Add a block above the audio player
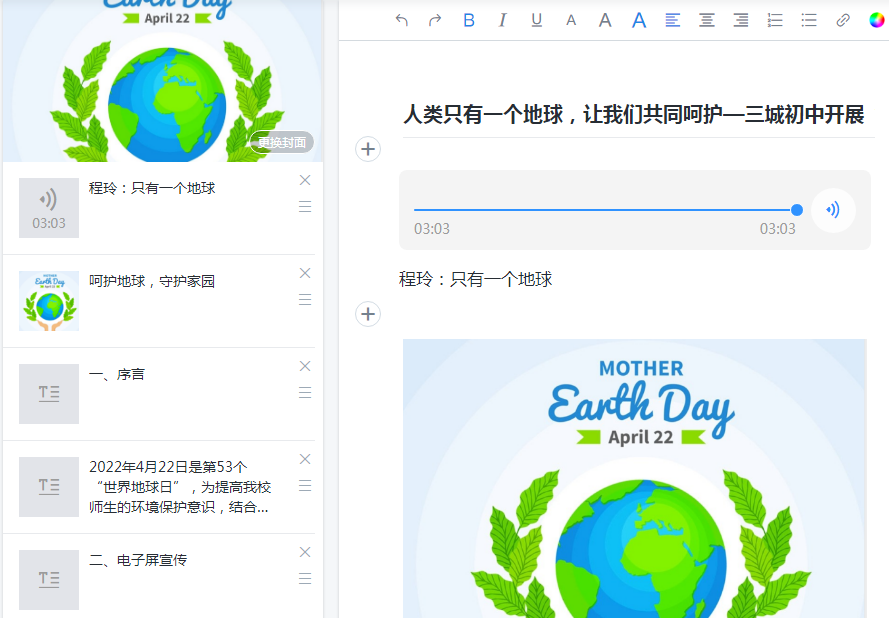 pyautogui.click(x=368, y=149)
